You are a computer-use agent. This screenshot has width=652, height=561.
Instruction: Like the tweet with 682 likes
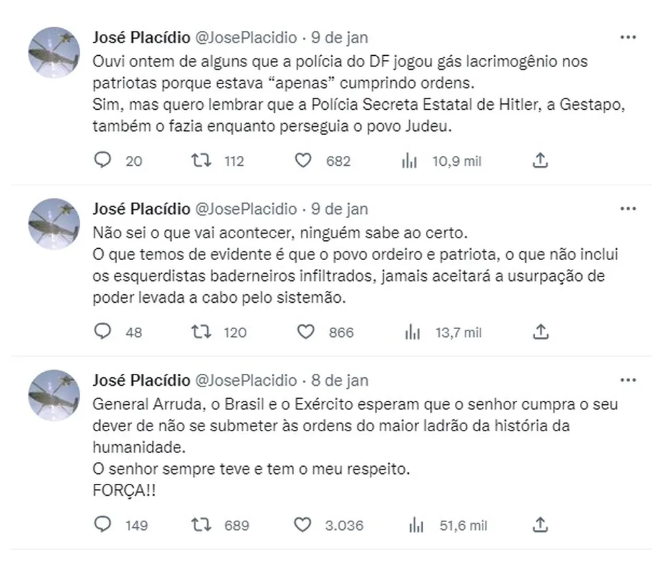pos(305,160)
